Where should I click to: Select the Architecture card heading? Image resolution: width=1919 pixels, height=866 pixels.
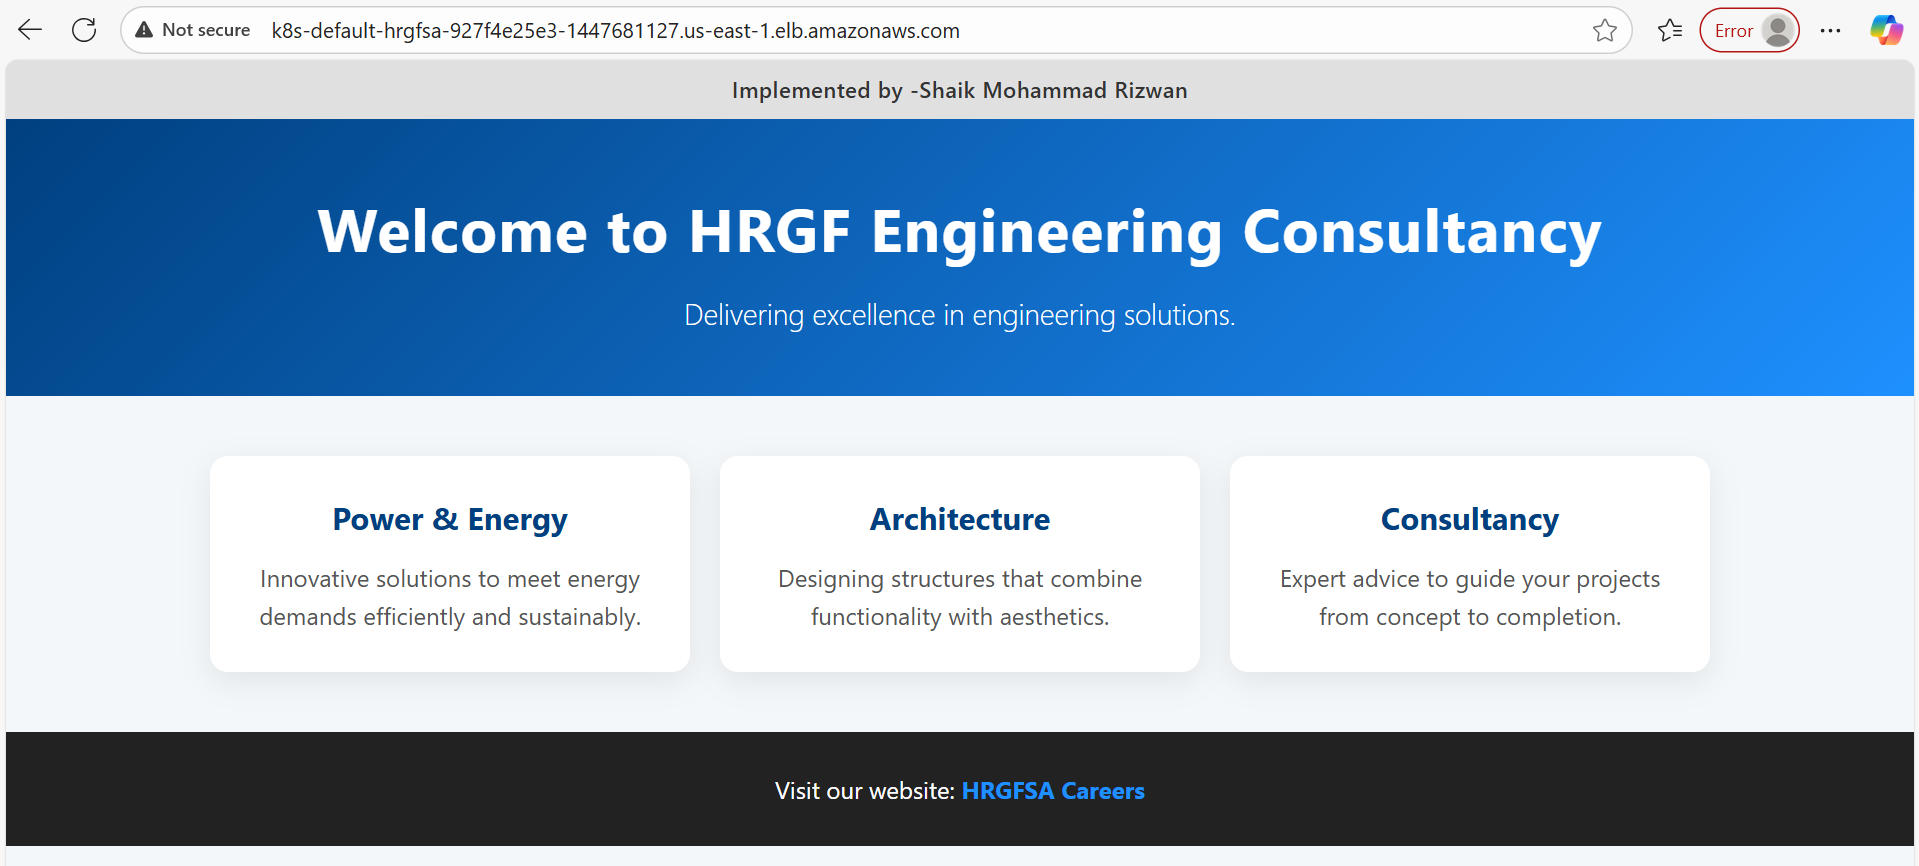(959, 519)
